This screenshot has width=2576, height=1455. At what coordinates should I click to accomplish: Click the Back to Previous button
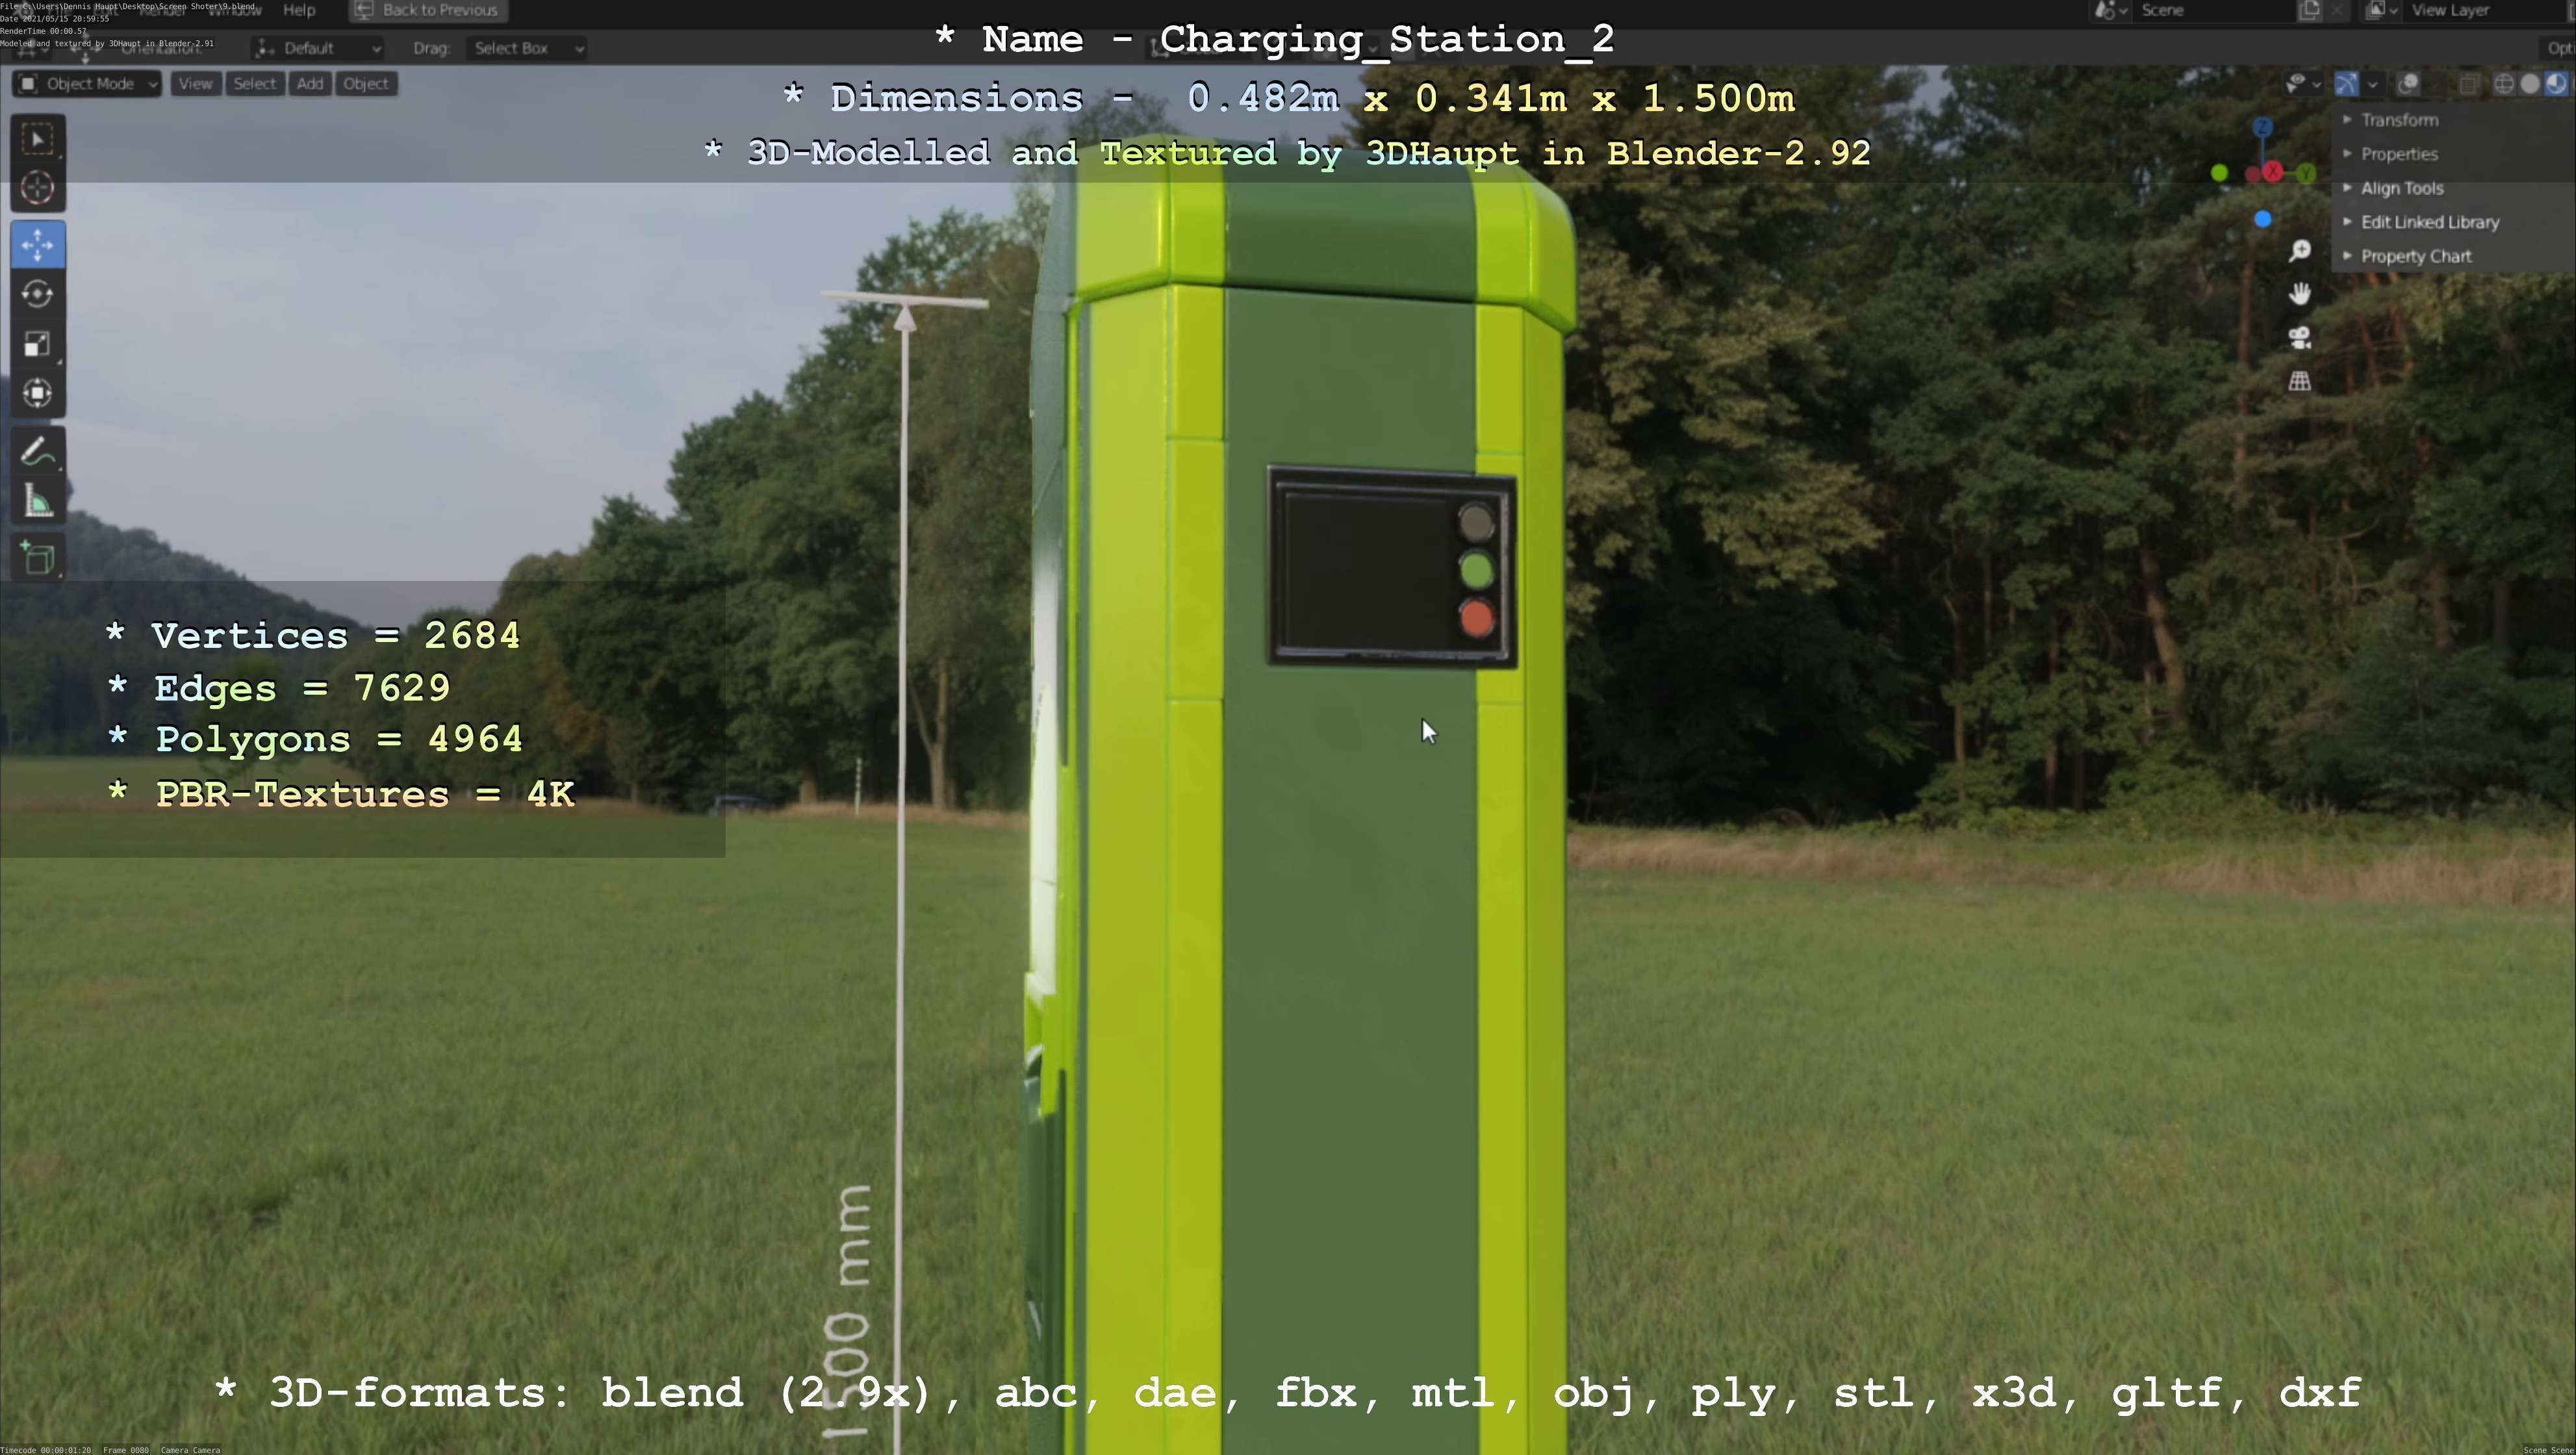(428, 10)
